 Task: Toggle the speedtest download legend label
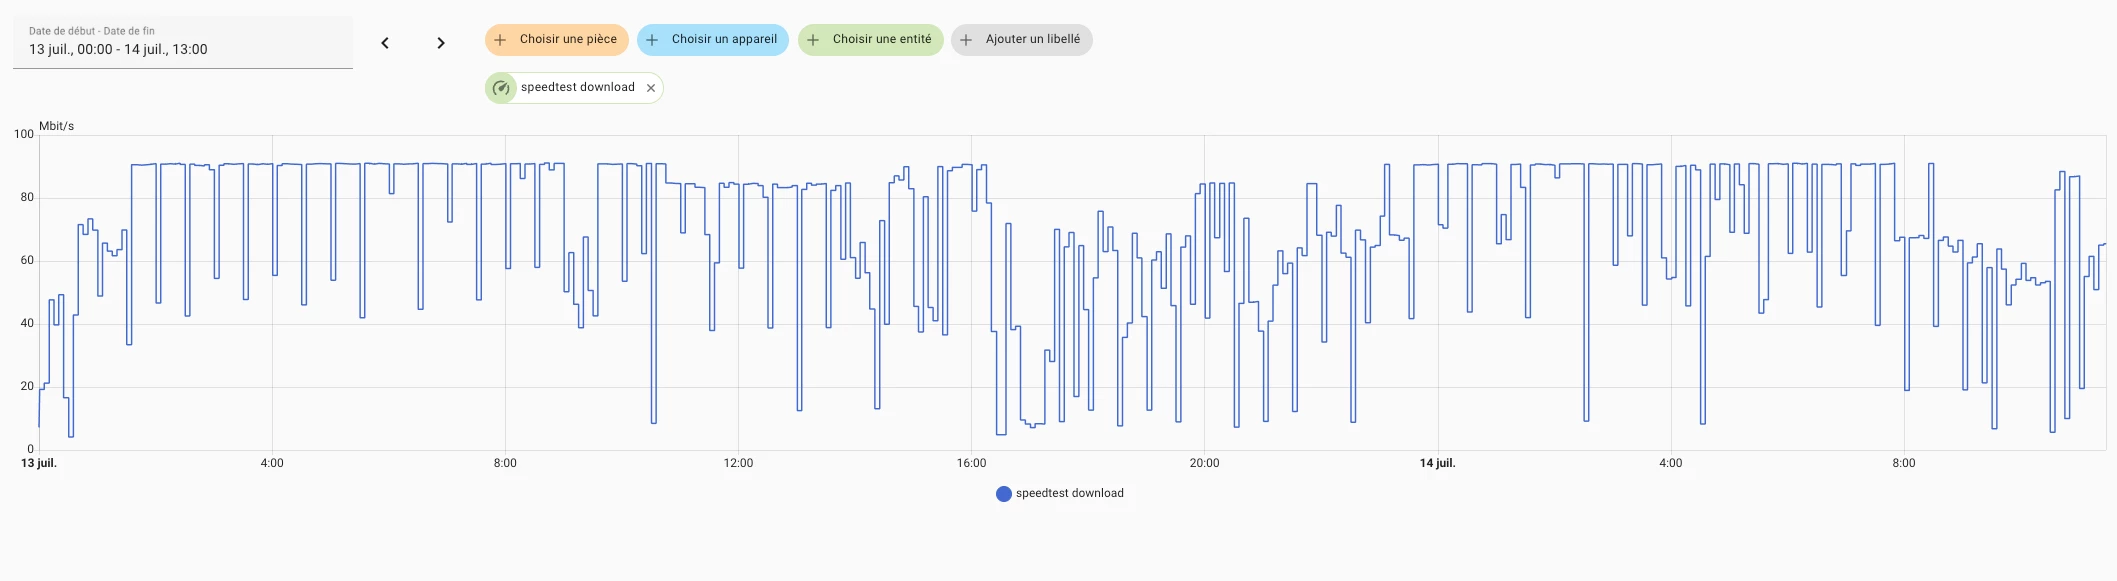(x=1069, y=493)
